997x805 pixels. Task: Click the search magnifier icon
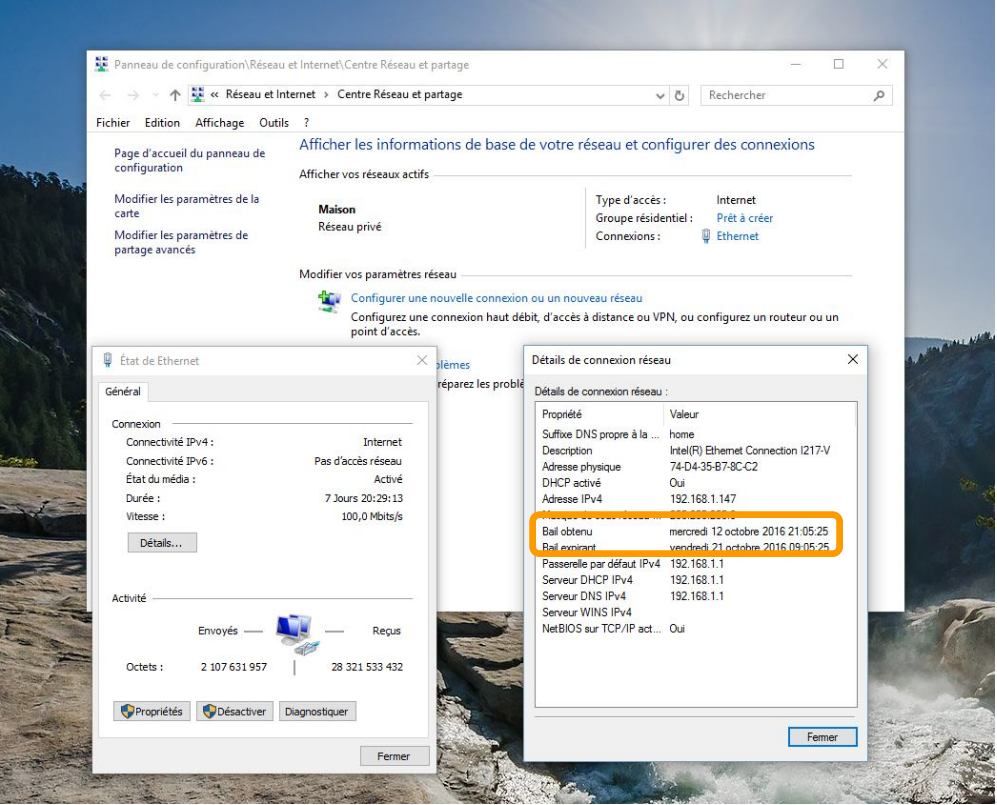[x=878, y=95]
